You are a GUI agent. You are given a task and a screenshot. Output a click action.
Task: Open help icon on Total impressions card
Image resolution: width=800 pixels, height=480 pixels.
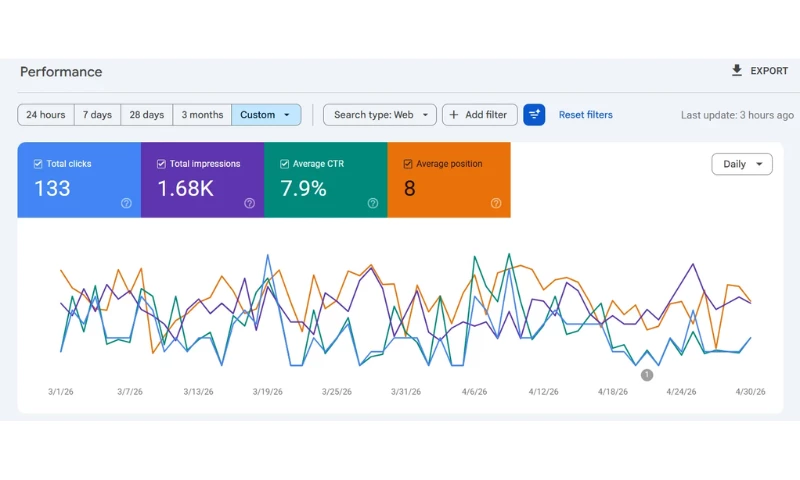pyautogui.click(x=249, y=203)
